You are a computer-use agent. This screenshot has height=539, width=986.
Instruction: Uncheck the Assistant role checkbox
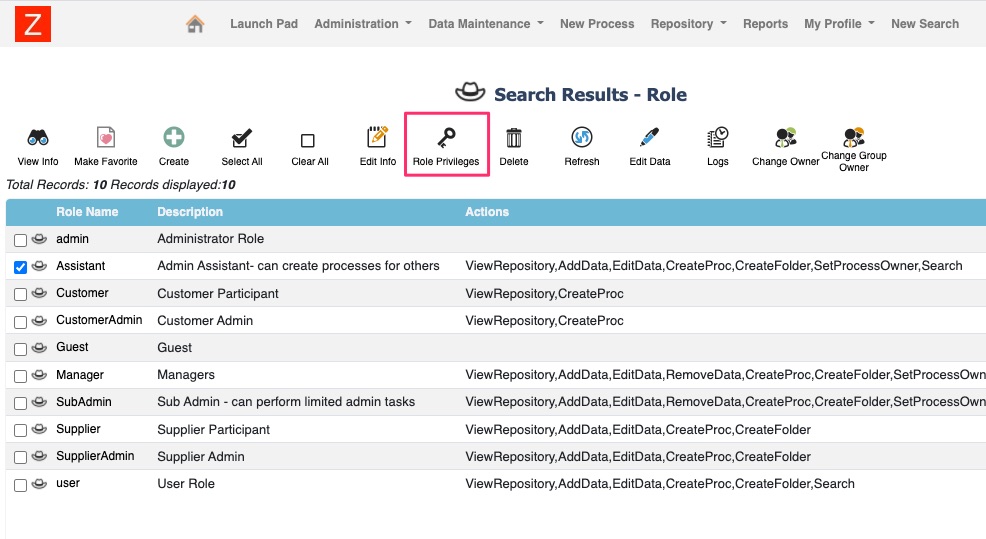[x=20, y=267]
